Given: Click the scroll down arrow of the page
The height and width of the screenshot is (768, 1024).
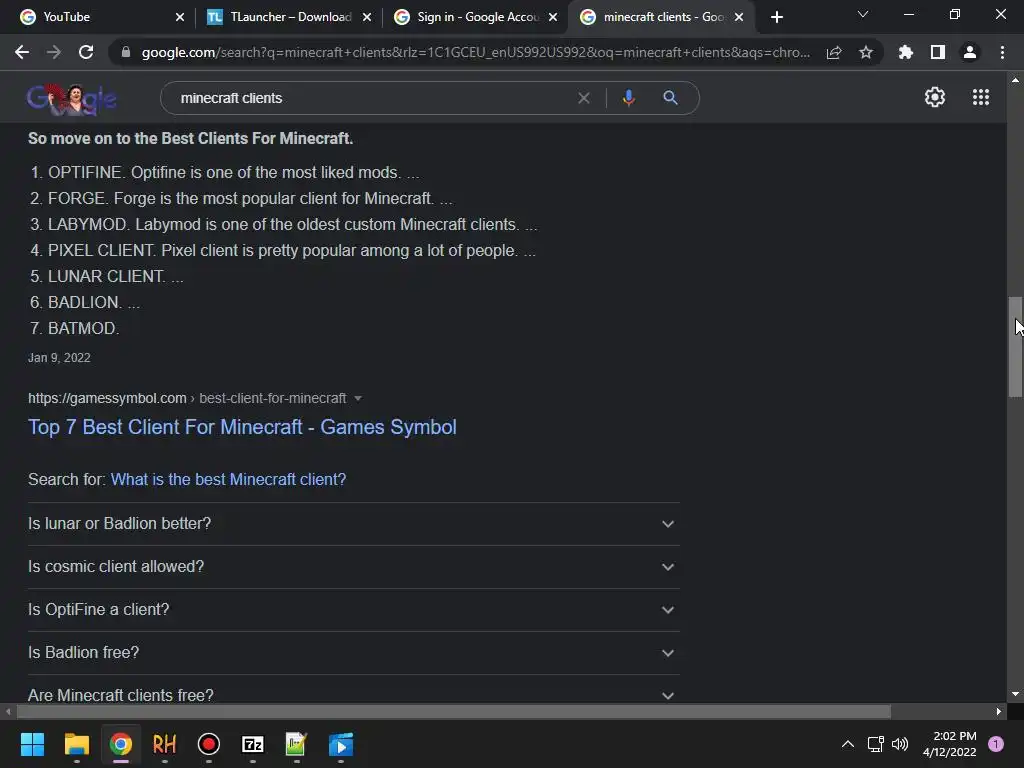Looking at the screenshot, I should 1015,694.
